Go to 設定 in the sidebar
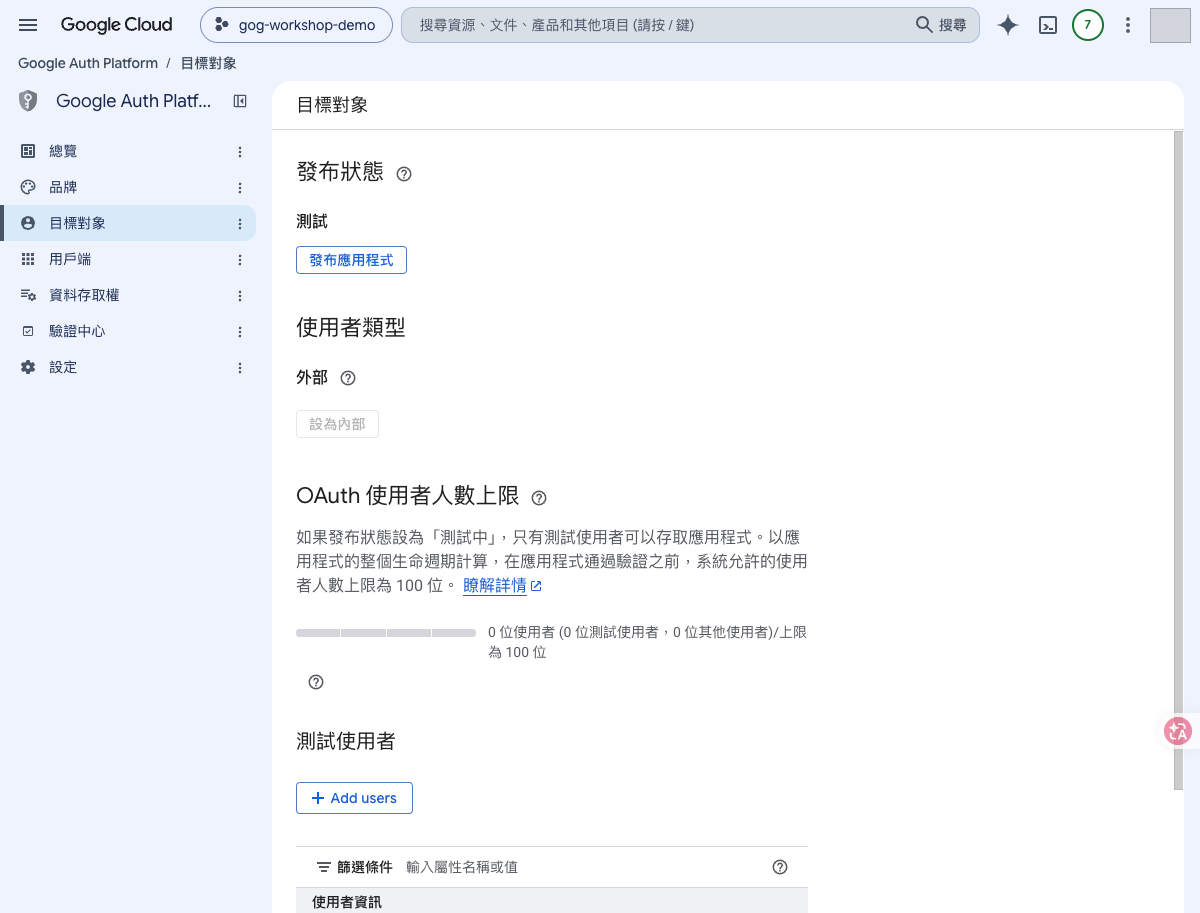Screen dimensions: 1200x913 point(128,367)
